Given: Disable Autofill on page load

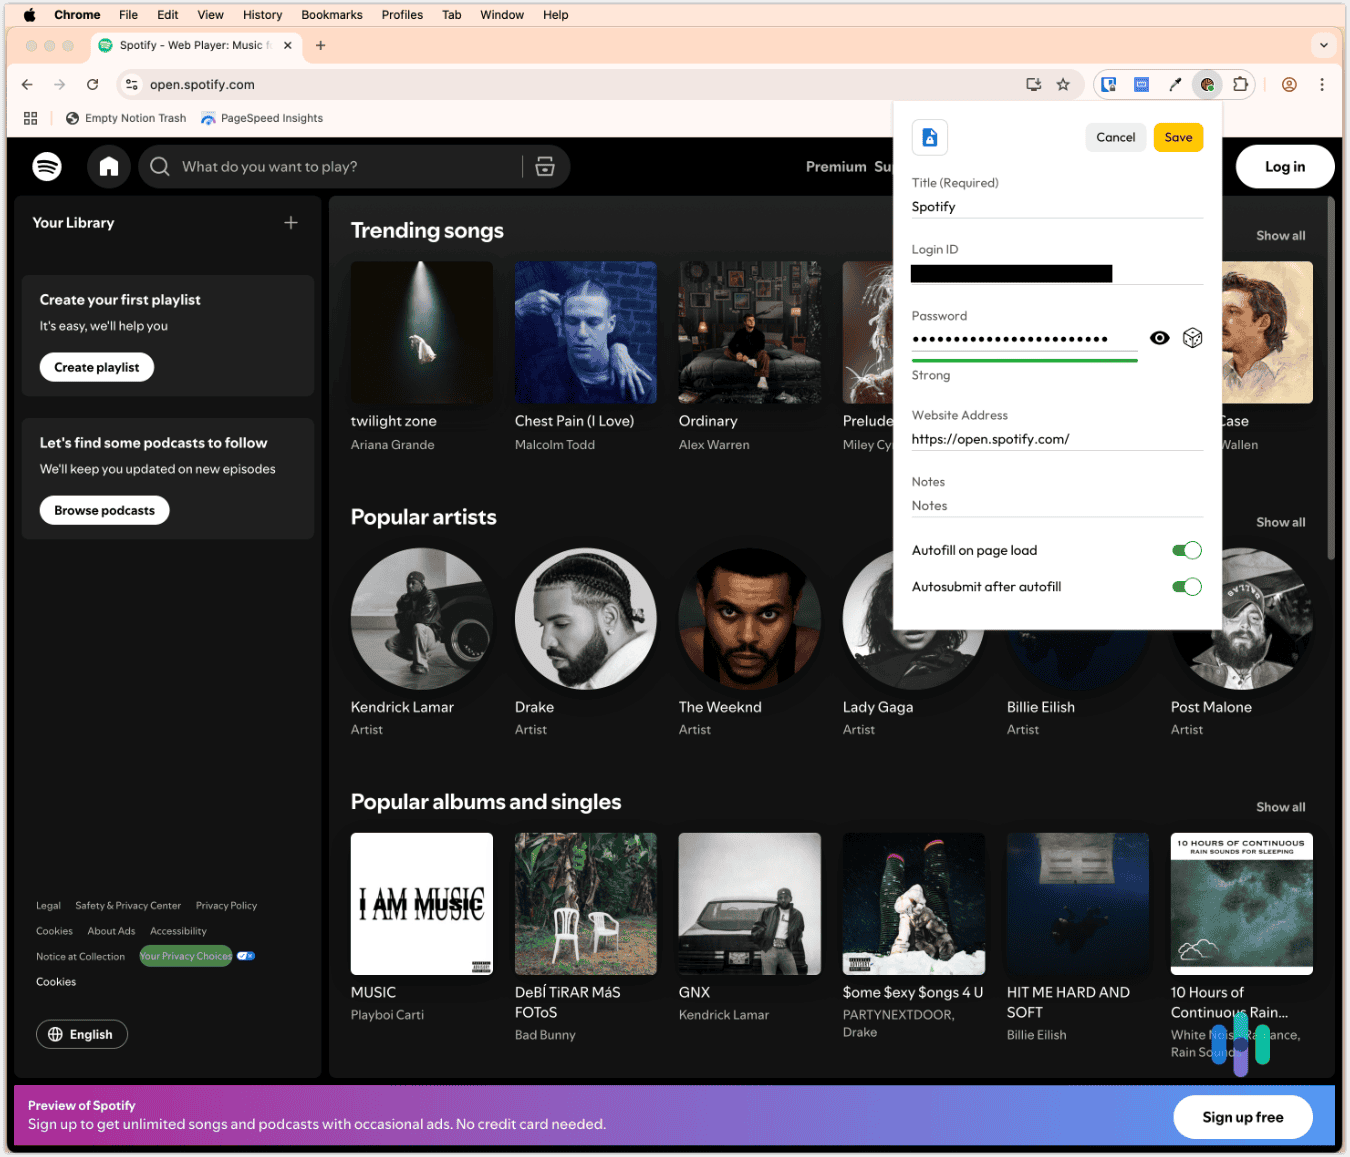Looking at the screenshot, I should tap(1187, 549).
